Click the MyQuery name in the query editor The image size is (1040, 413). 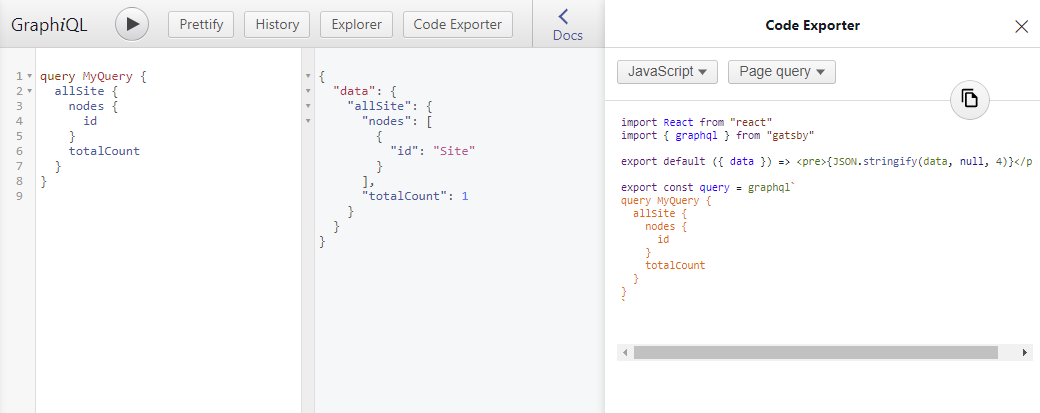107,76
